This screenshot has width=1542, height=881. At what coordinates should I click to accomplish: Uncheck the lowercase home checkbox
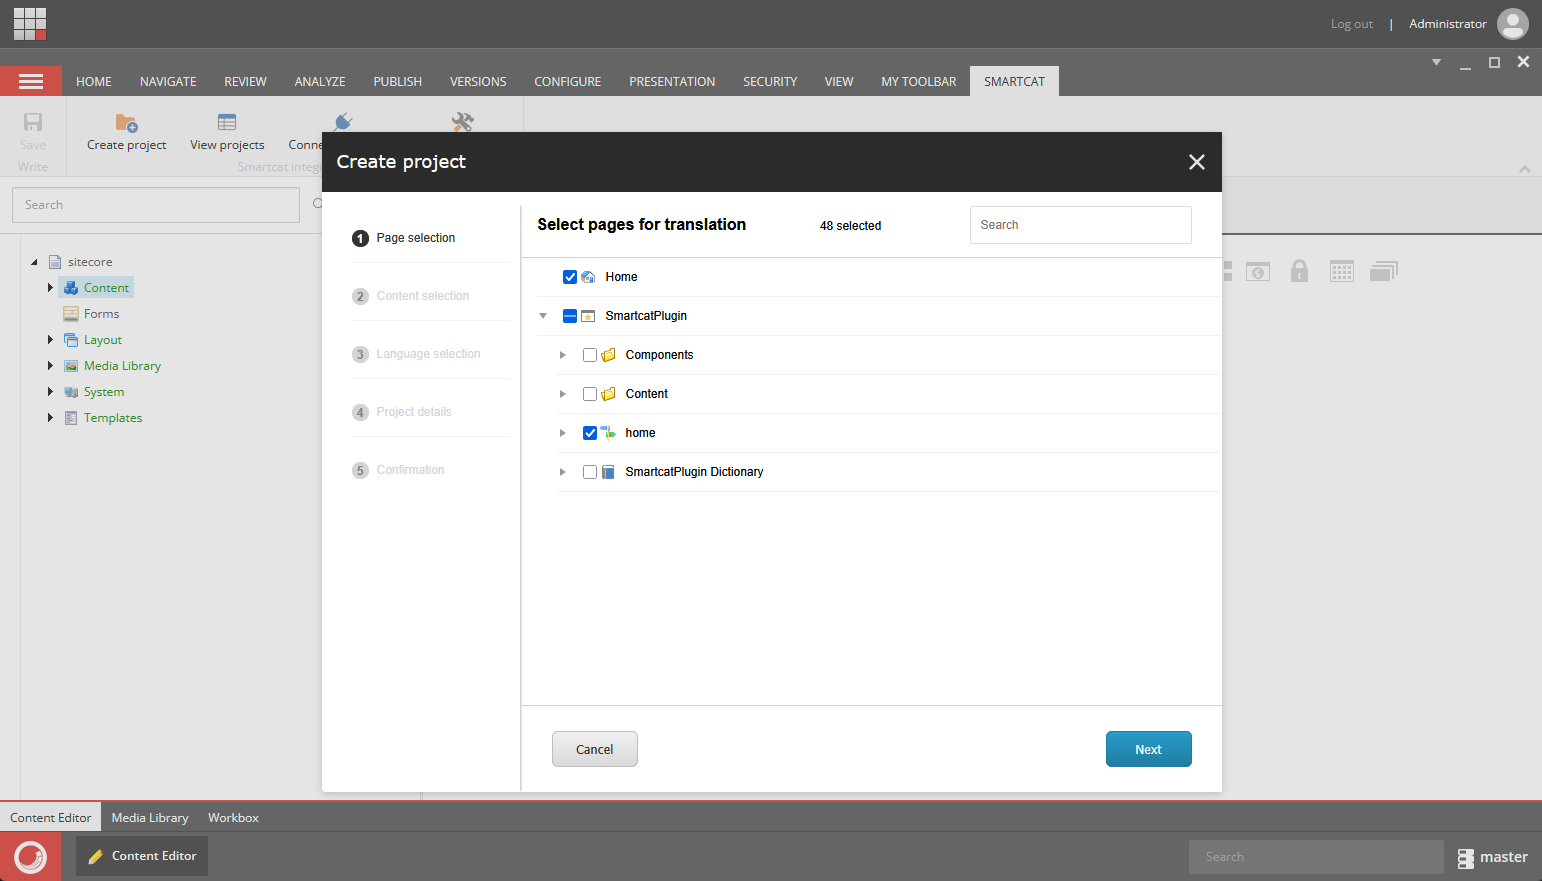[590, 433]
